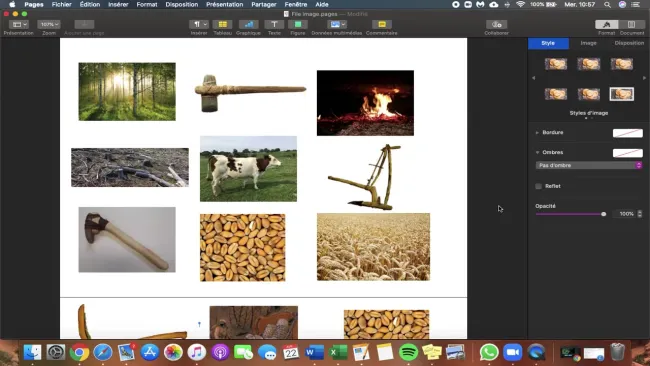Open the Fichier menu
650x366 pixels.
coord(62,5)
